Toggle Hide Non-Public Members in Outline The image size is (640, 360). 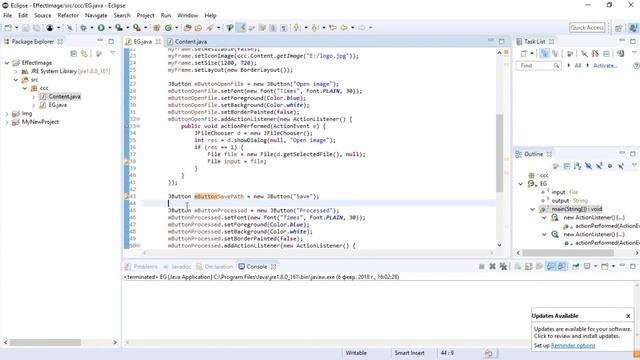point(610,166)
